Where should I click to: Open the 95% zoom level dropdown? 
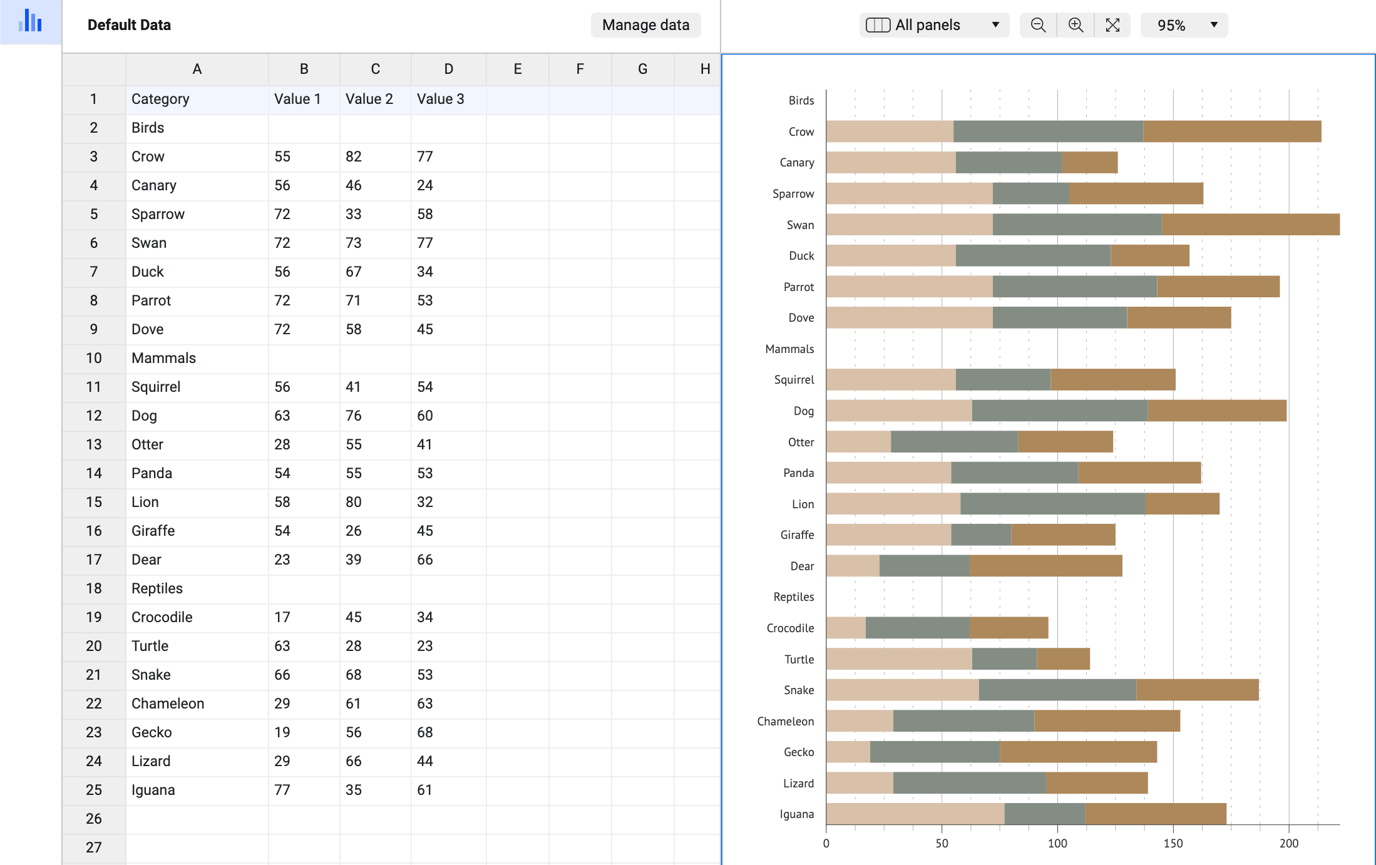tap(1184, 25)
